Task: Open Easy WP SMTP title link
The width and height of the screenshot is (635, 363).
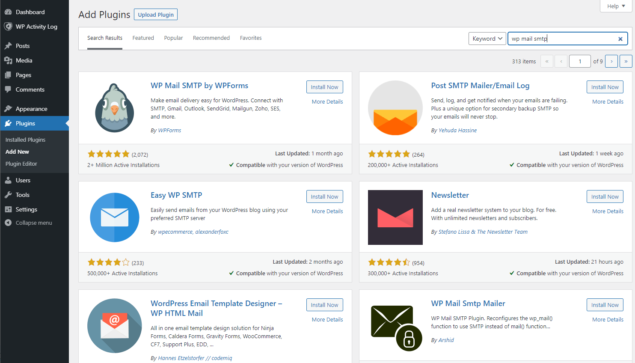Action: coord(176,195)
